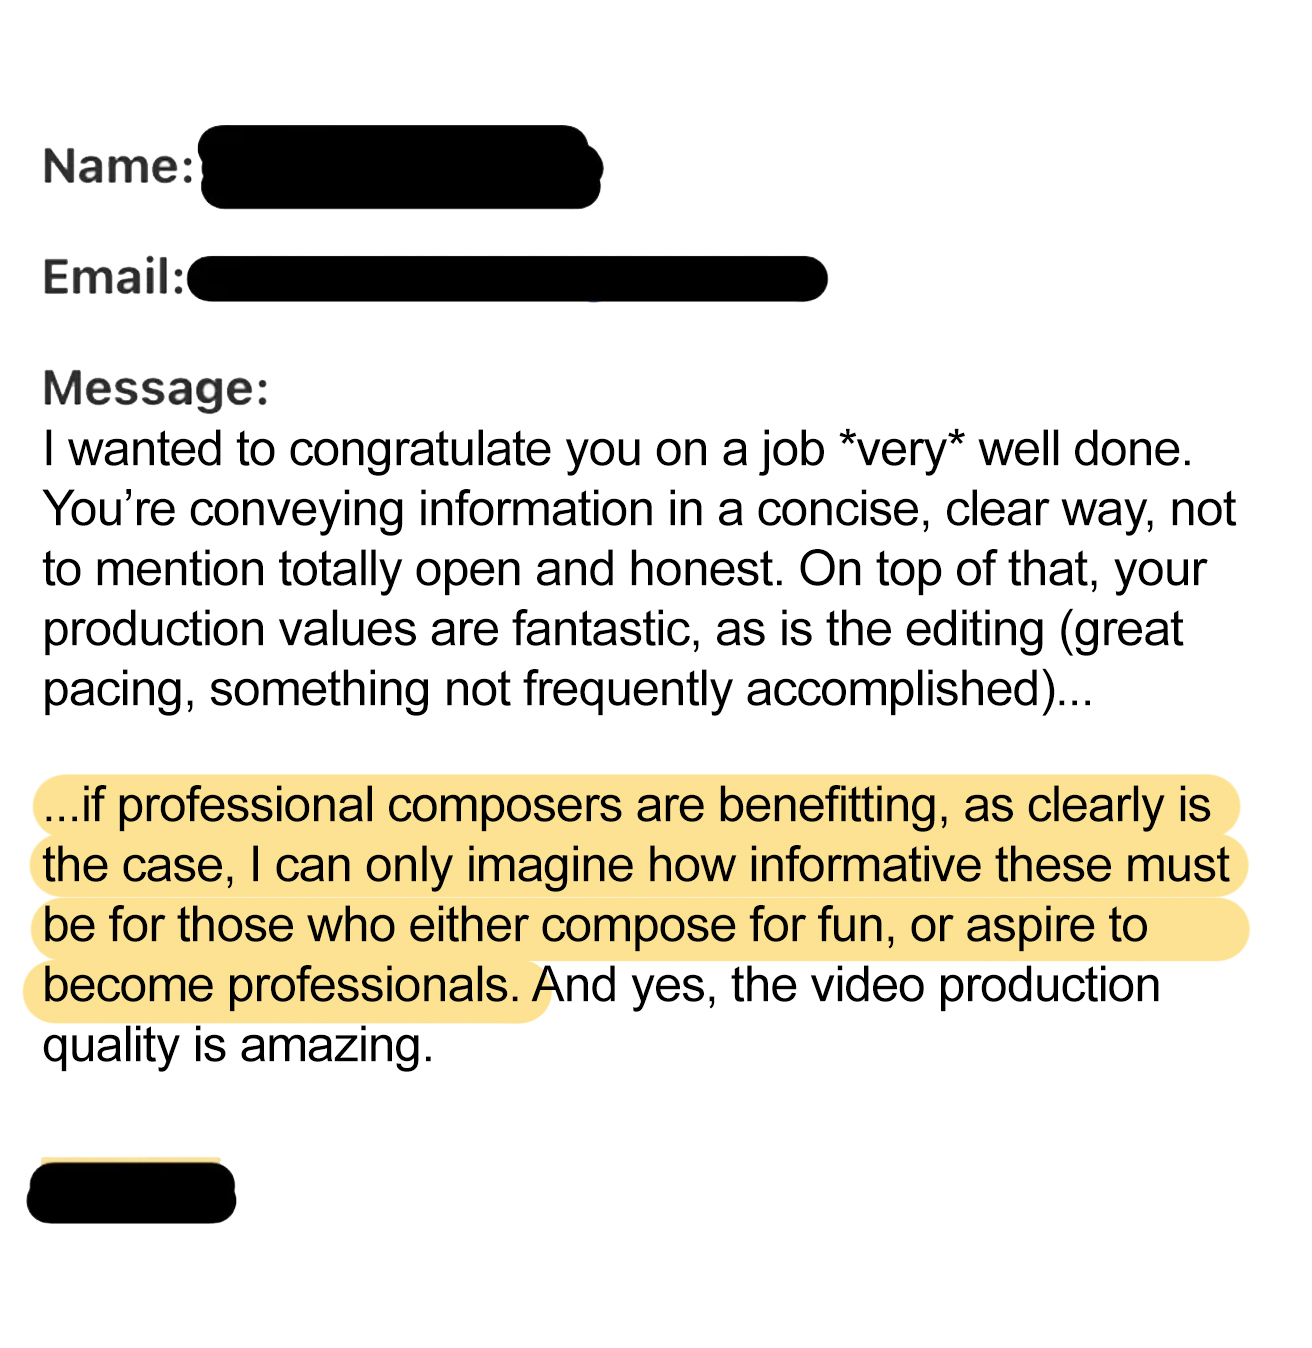Click the highlighted phrase "professional composers"
This screenshot has width=1312, height=1348.
(369, 806)
